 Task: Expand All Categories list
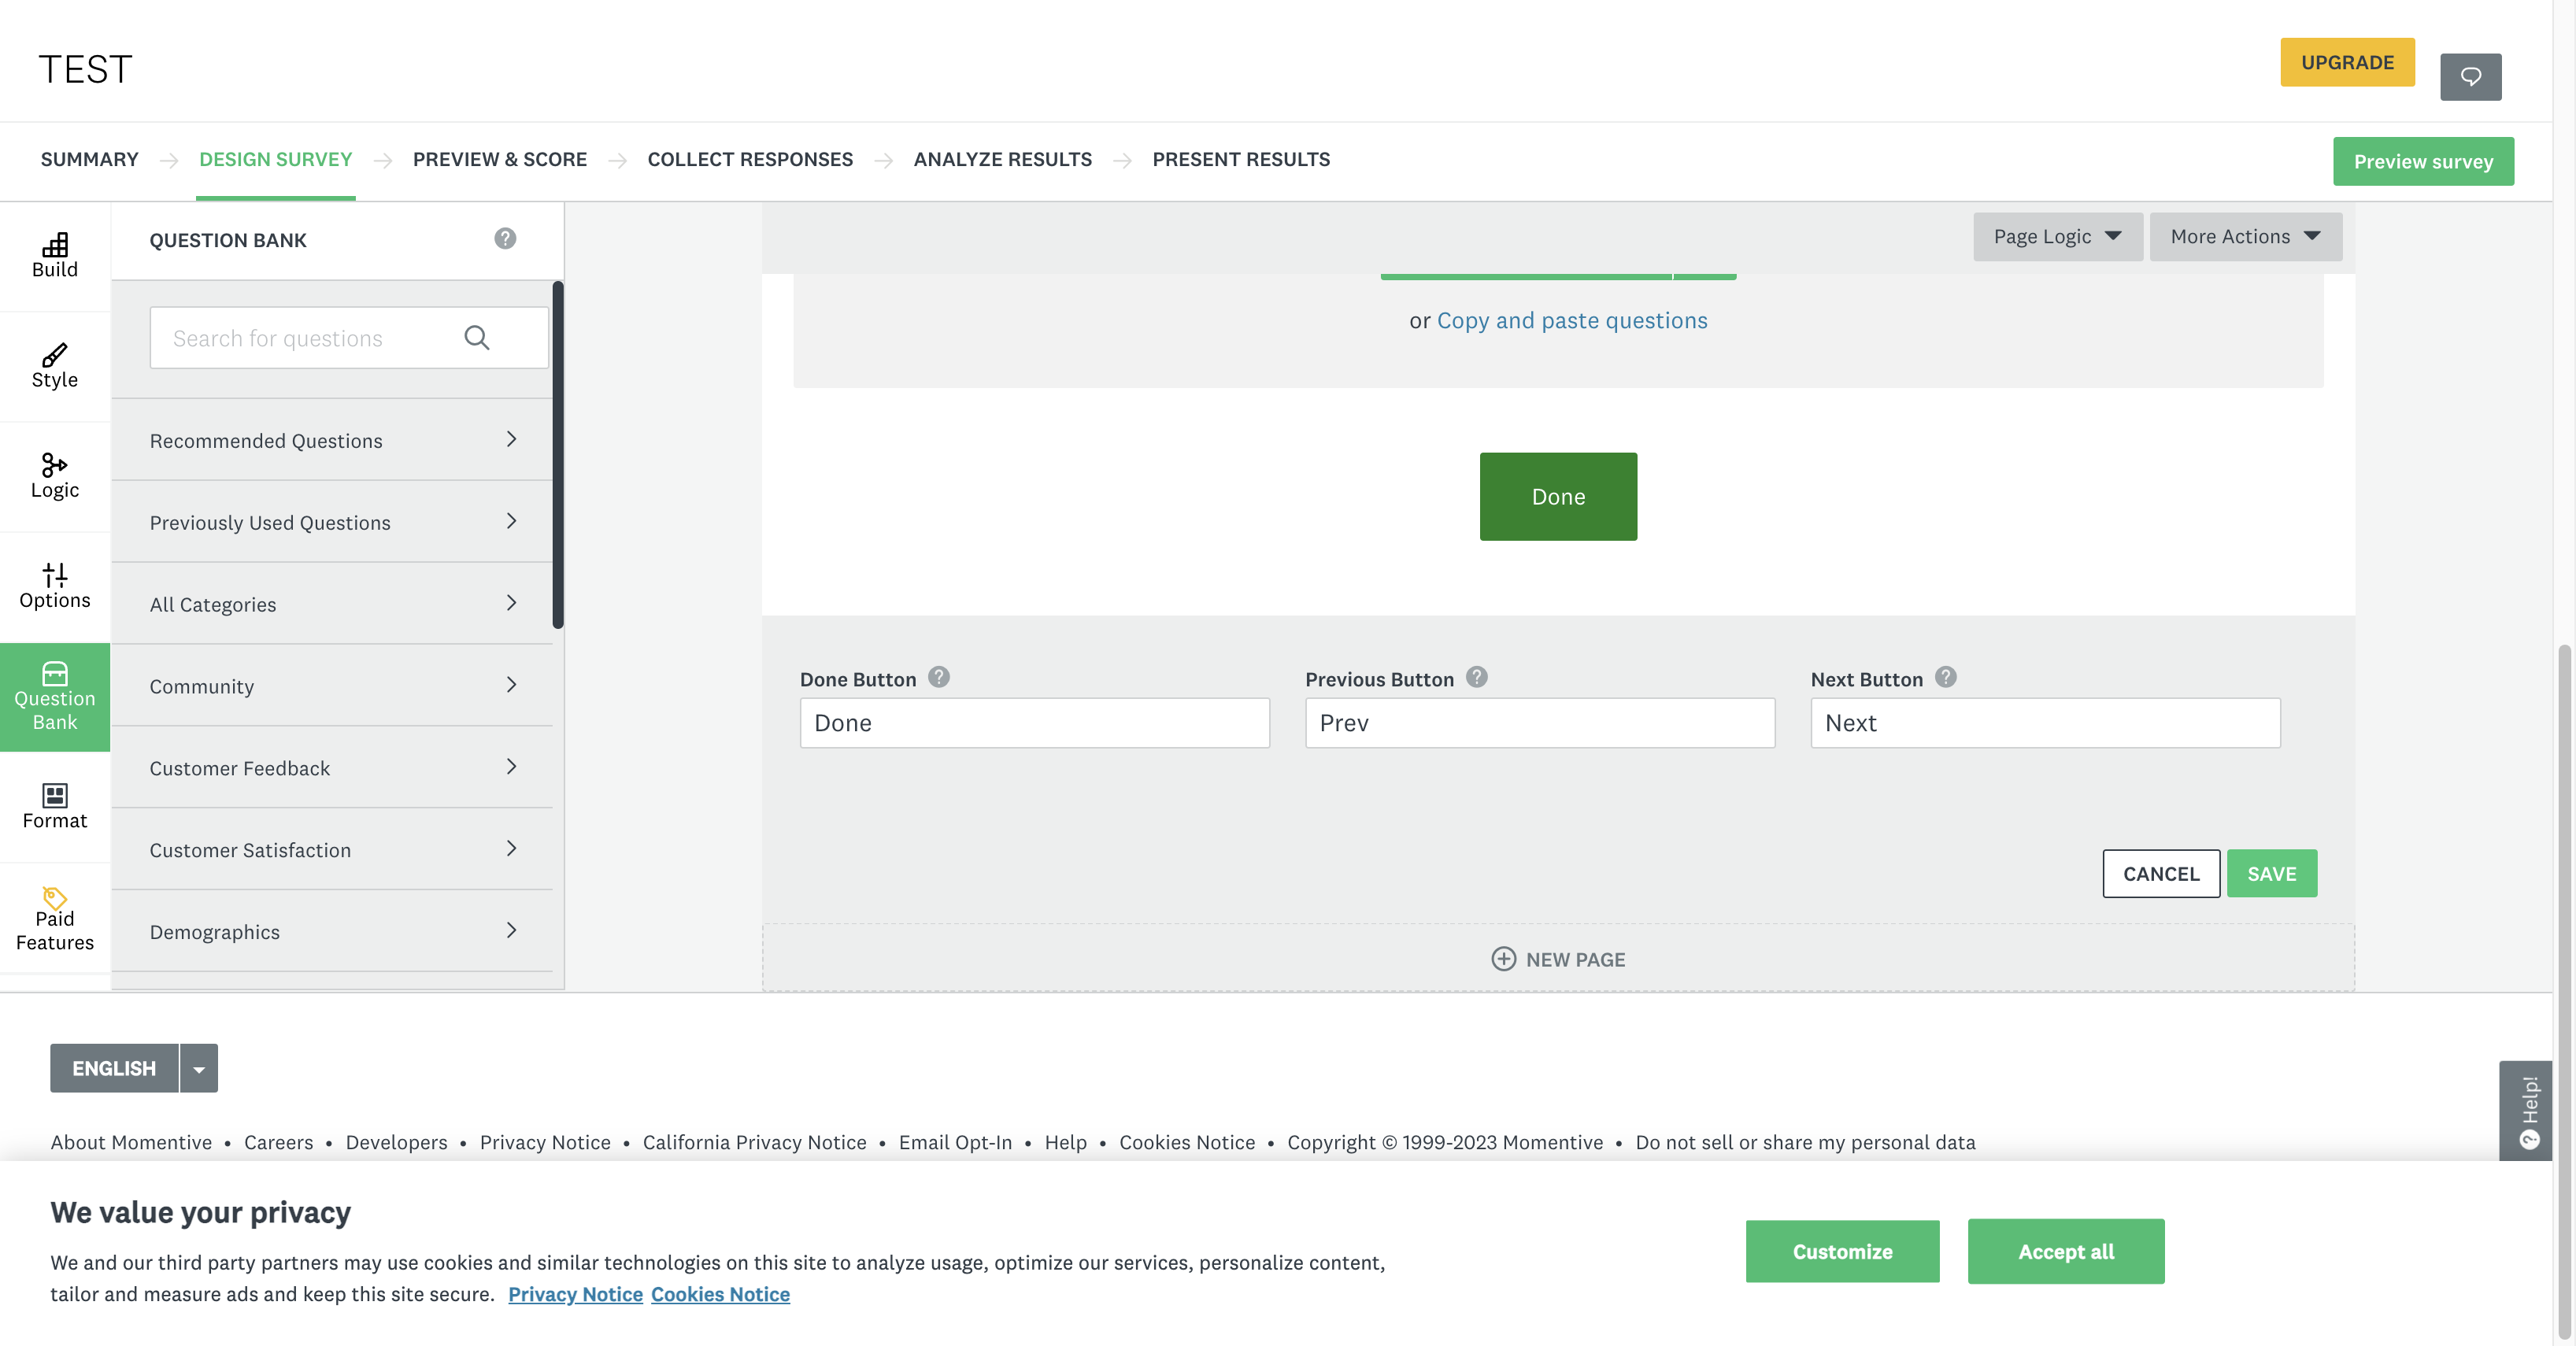coord(332,604)
